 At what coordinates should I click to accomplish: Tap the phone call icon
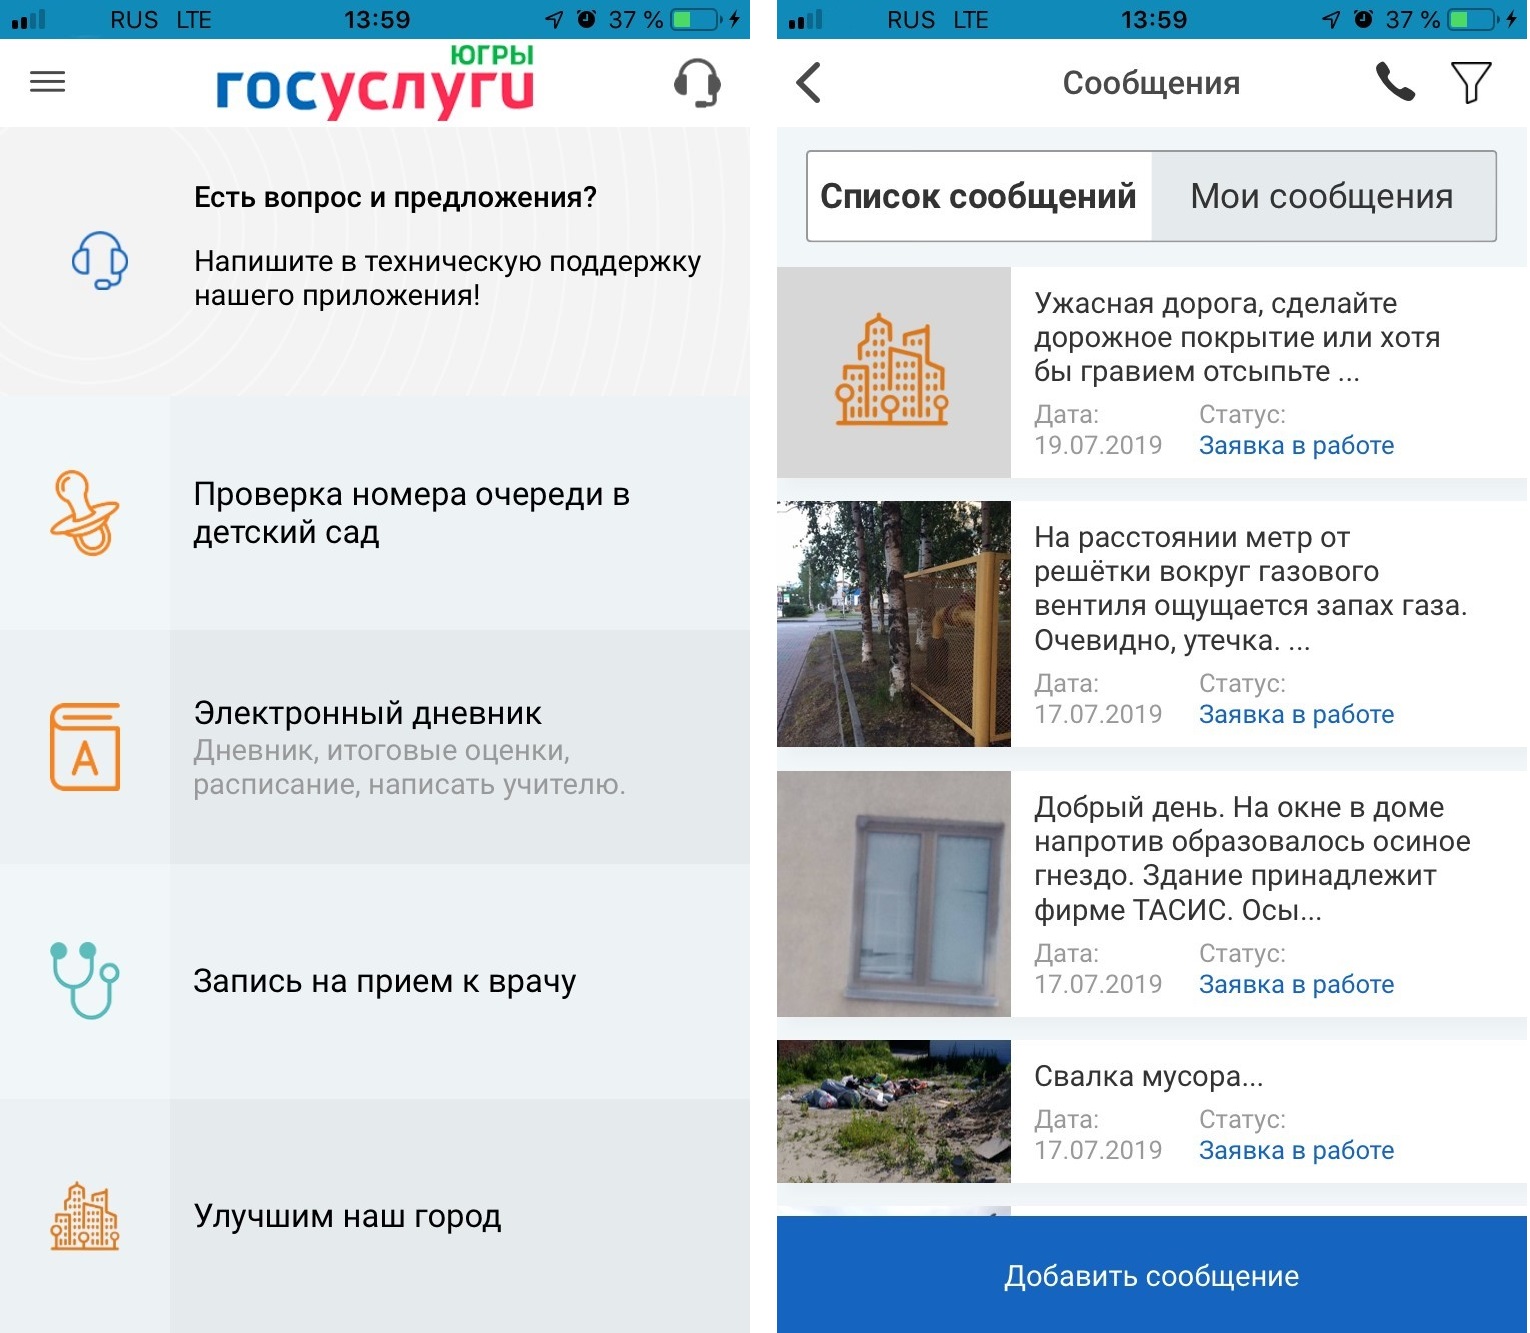(x=1395, y=82)
